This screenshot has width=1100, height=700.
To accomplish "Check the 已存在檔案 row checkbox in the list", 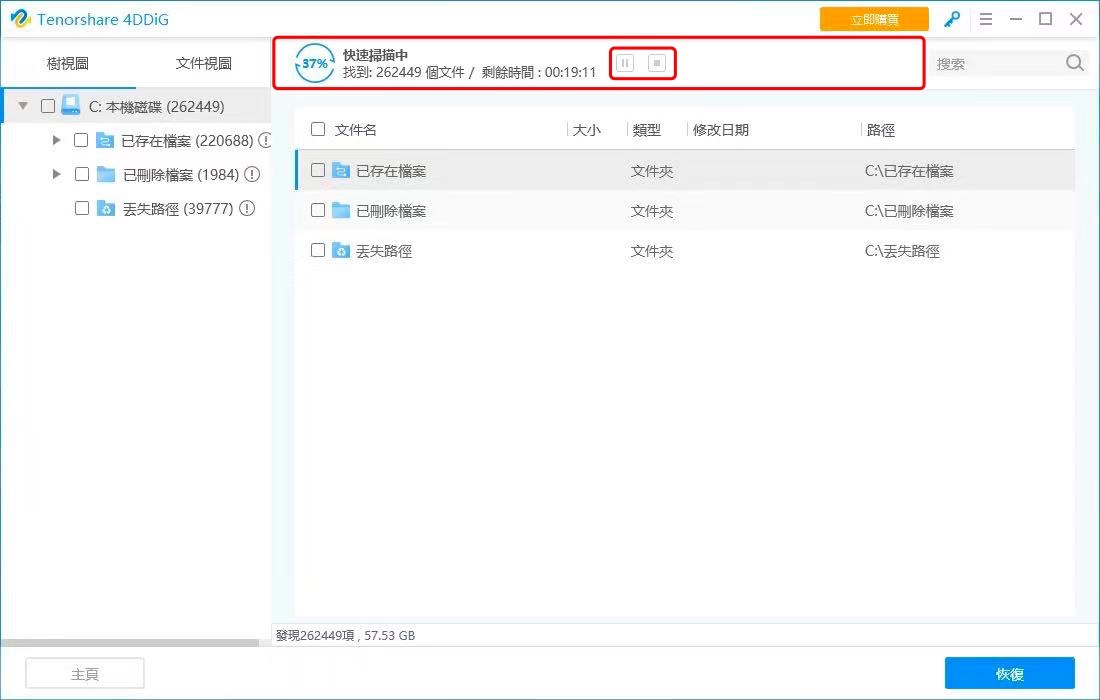I will coord(318,170).
